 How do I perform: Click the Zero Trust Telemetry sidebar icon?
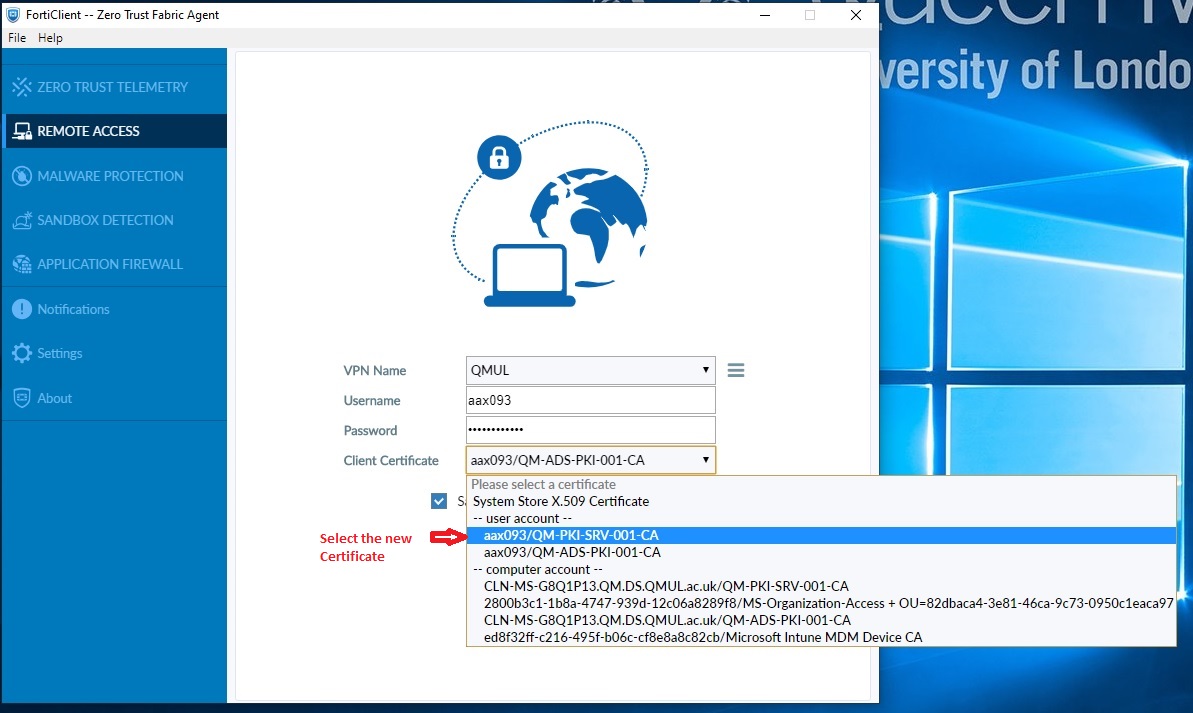tap(22, 87)
